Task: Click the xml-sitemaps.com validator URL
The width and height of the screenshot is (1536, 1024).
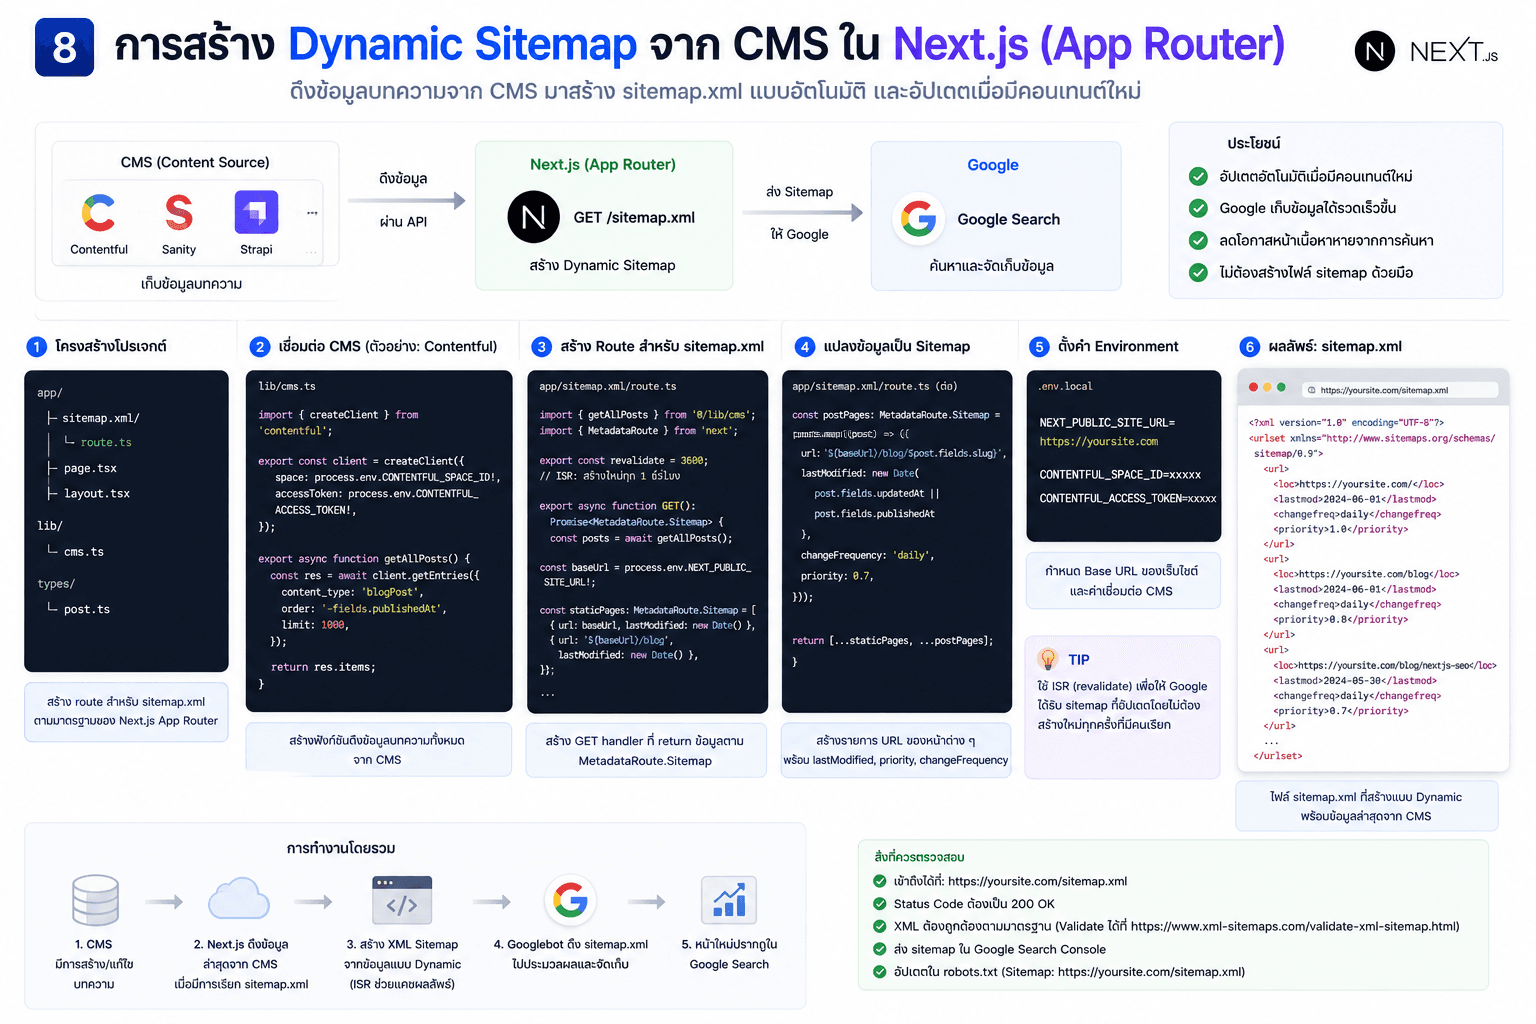Action: [x=1294, y=926]
